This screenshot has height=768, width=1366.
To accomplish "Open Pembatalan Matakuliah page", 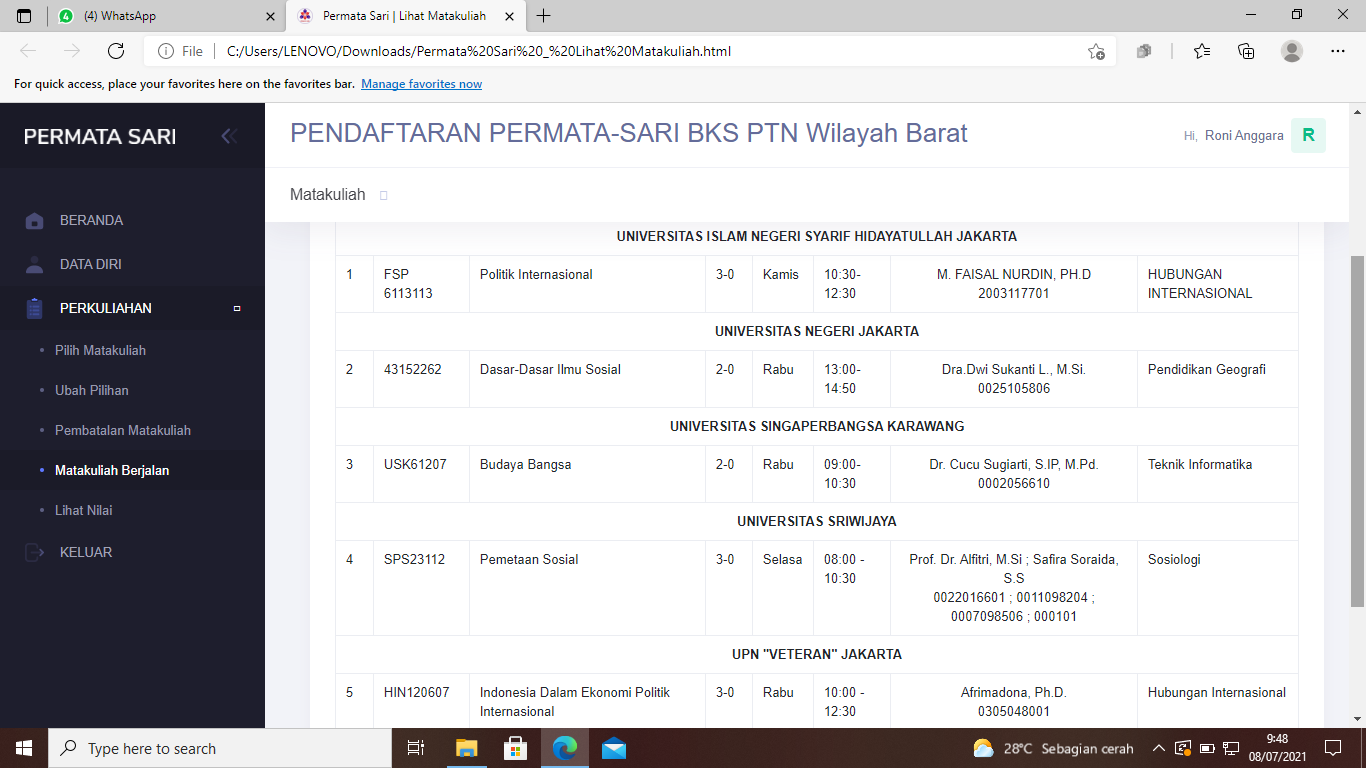I will point(122,430).
